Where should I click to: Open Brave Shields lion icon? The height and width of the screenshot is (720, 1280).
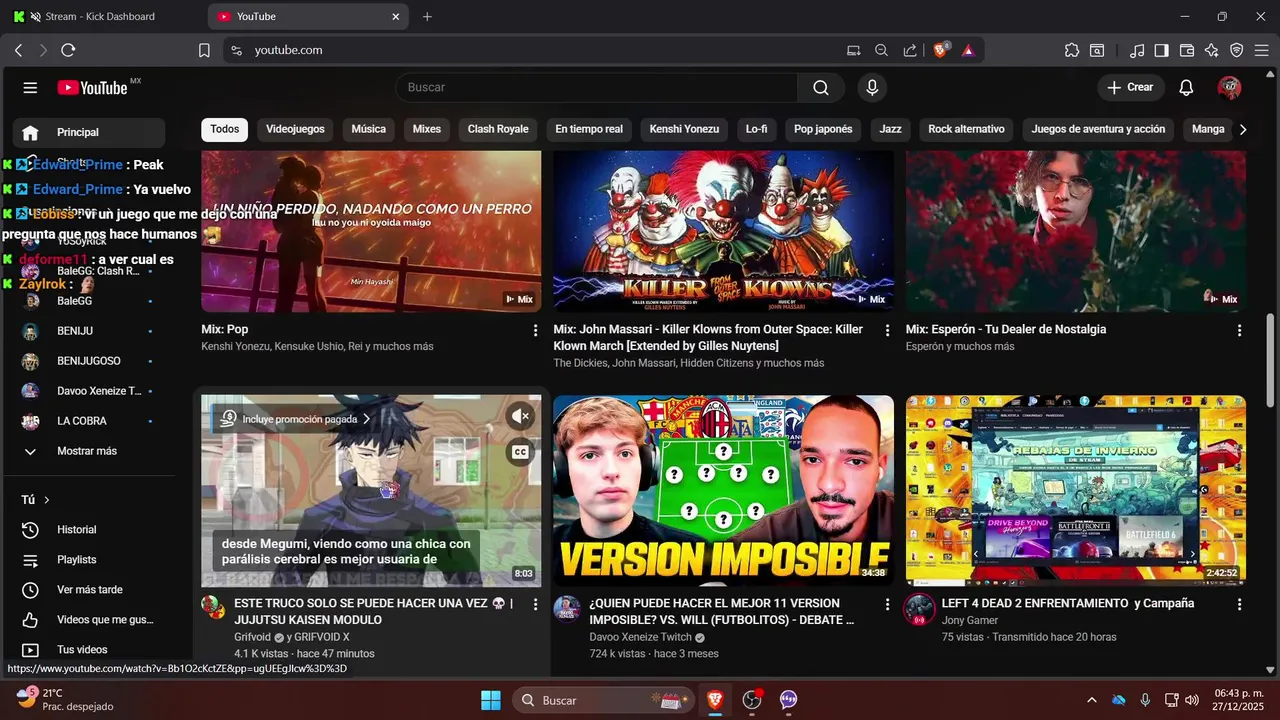tap(941, 50)
